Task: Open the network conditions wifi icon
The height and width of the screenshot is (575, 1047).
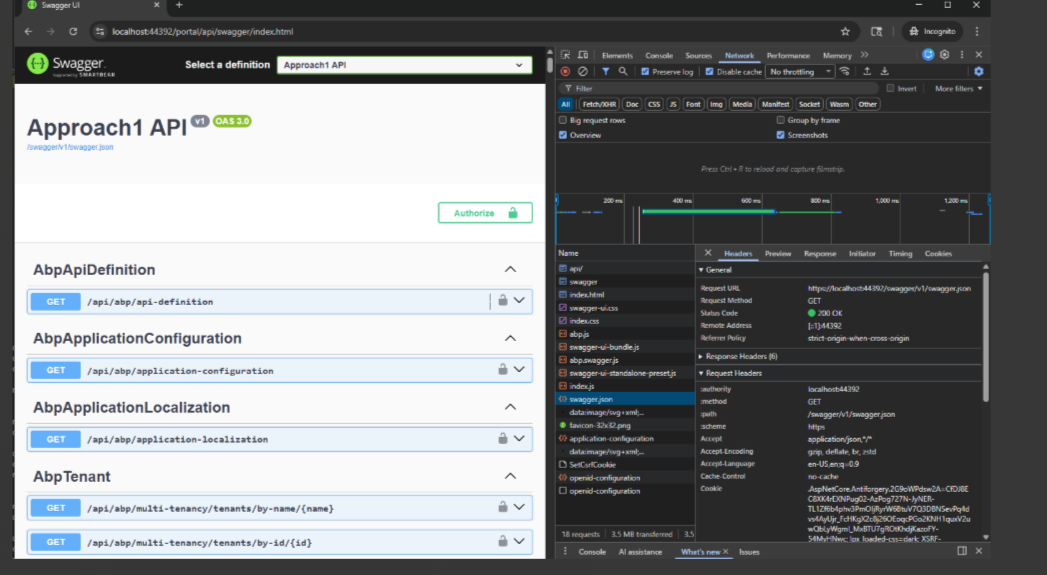Action: pyautogui.click(x=845, y=72)
